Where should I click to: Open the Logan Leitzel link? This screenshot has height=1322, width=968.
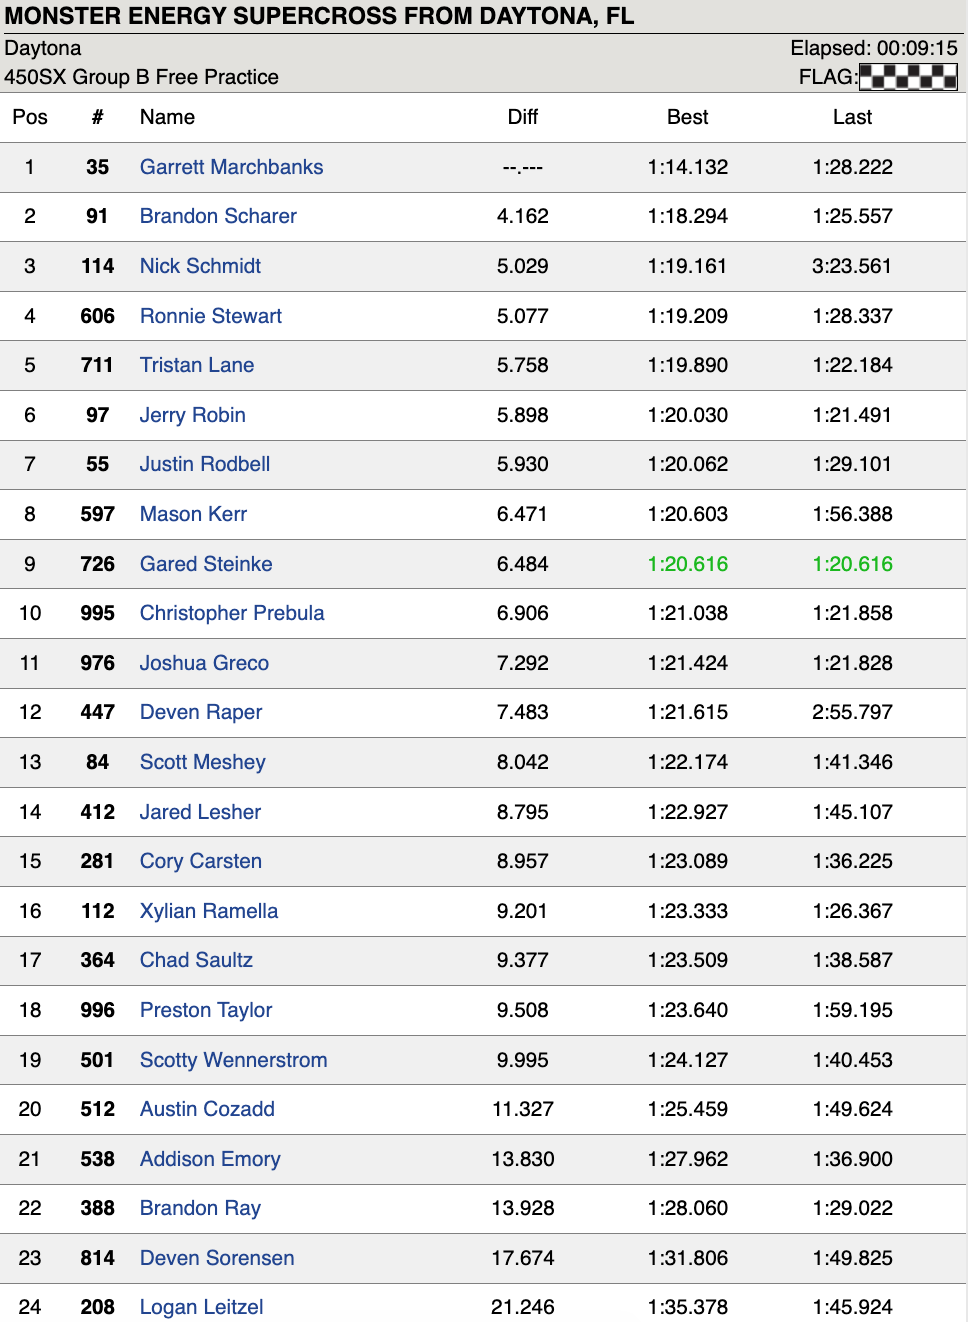pyautogui.click(x=201, y=1307)
